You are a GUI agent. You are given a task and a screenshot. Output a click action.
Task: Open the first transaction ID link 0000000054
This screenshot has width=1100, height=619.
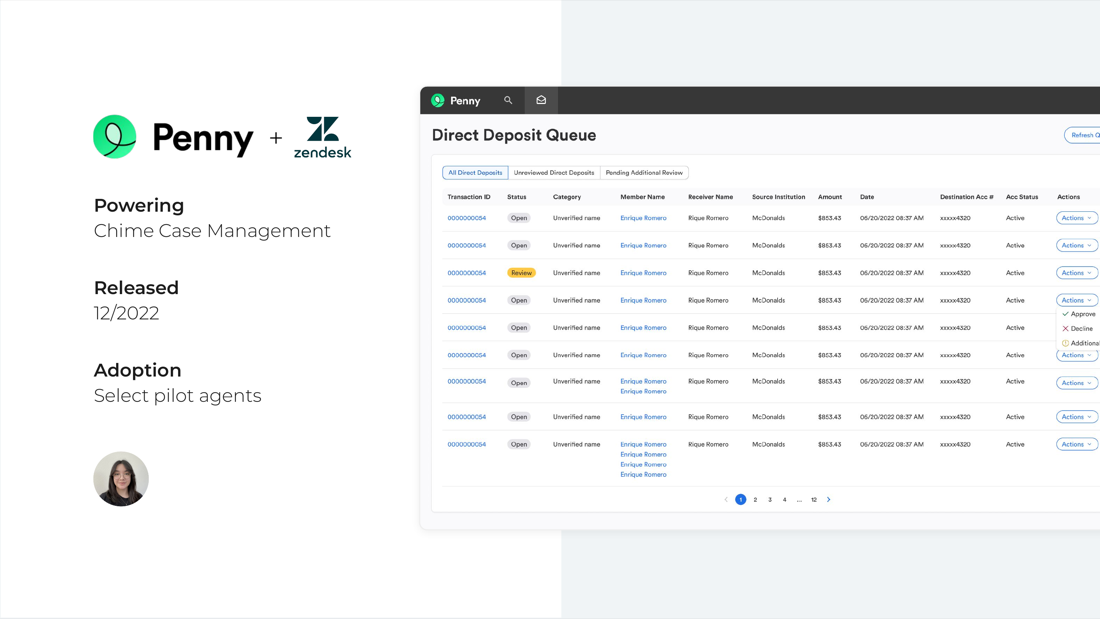point(467,217)
